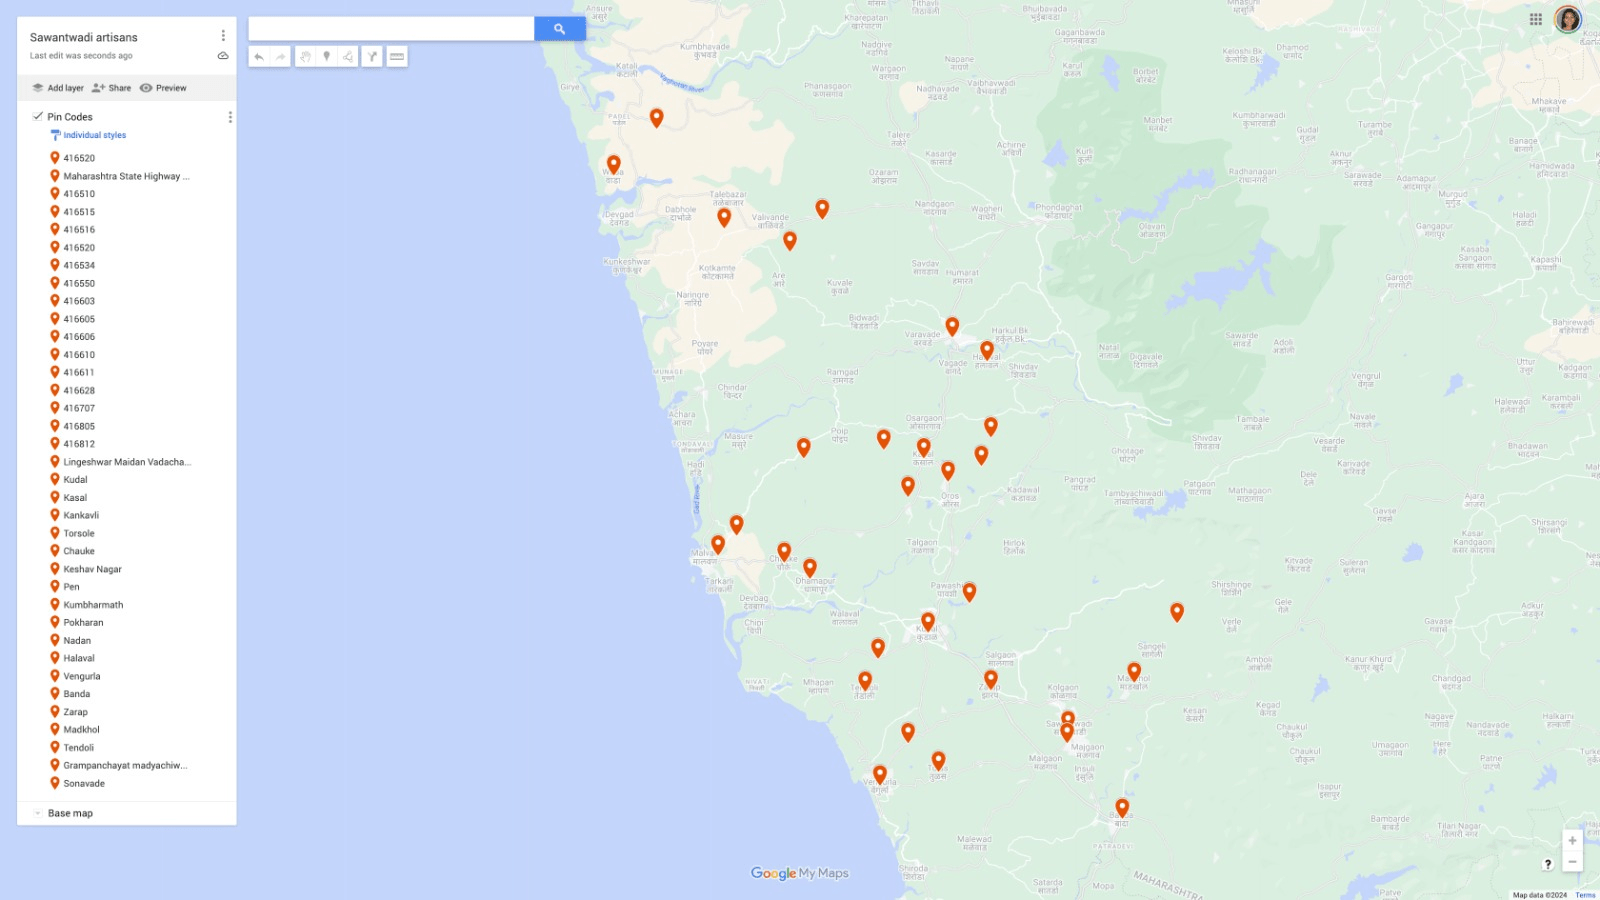The width and height of the screenshot is (1600, 900).
Task: Select the Add directions tool
Action: (372, 57)
